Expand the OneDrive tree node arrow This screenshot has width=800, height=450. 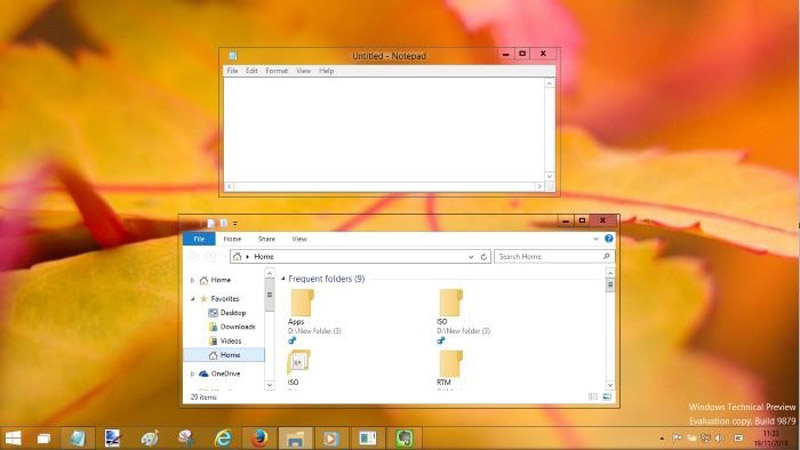[192, 374]
